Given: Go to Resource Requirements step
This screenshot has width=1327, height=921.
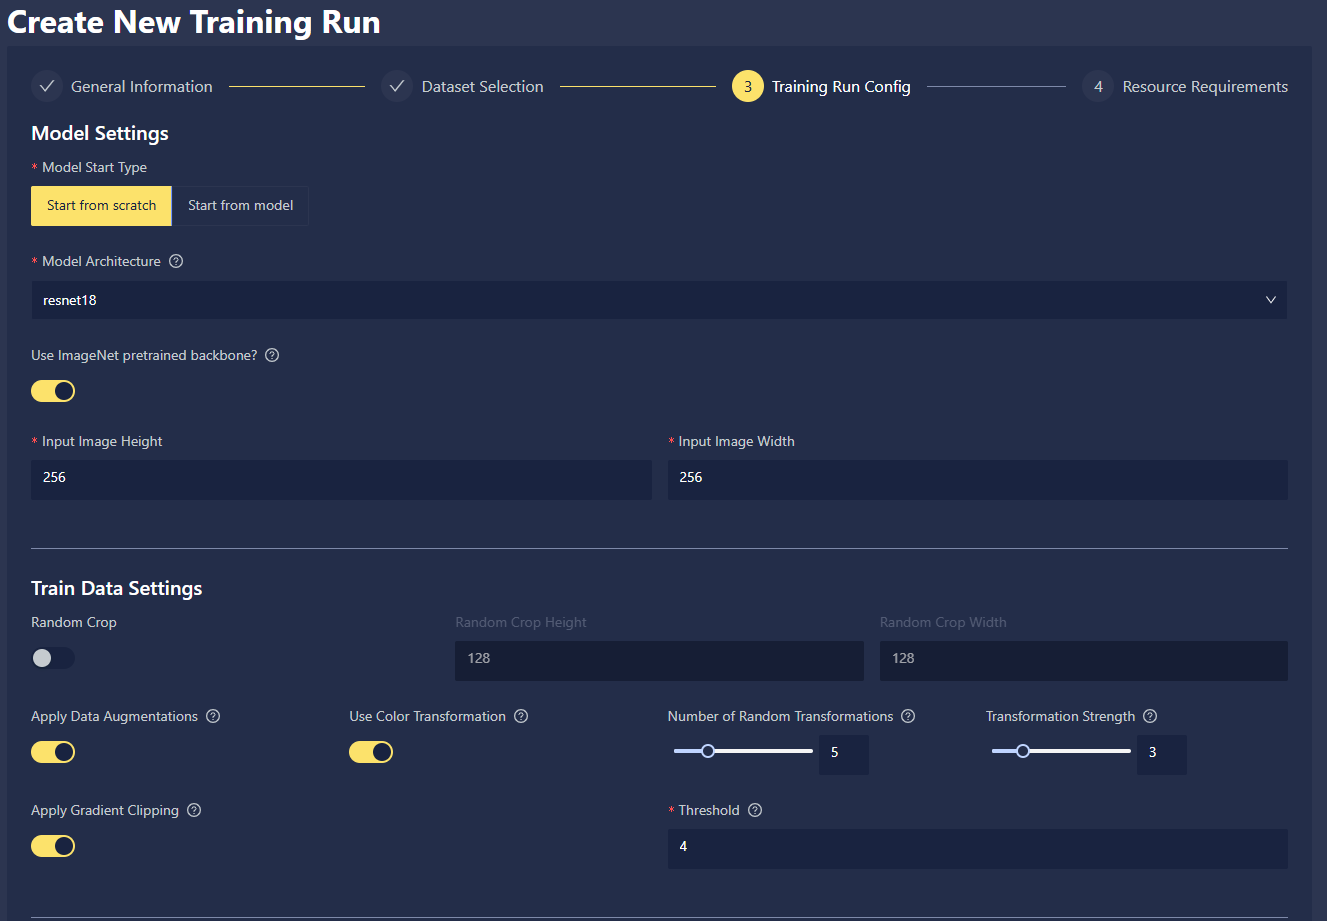Looking at the screenshot, I should pyautogui.click(x=1205, y=87).
